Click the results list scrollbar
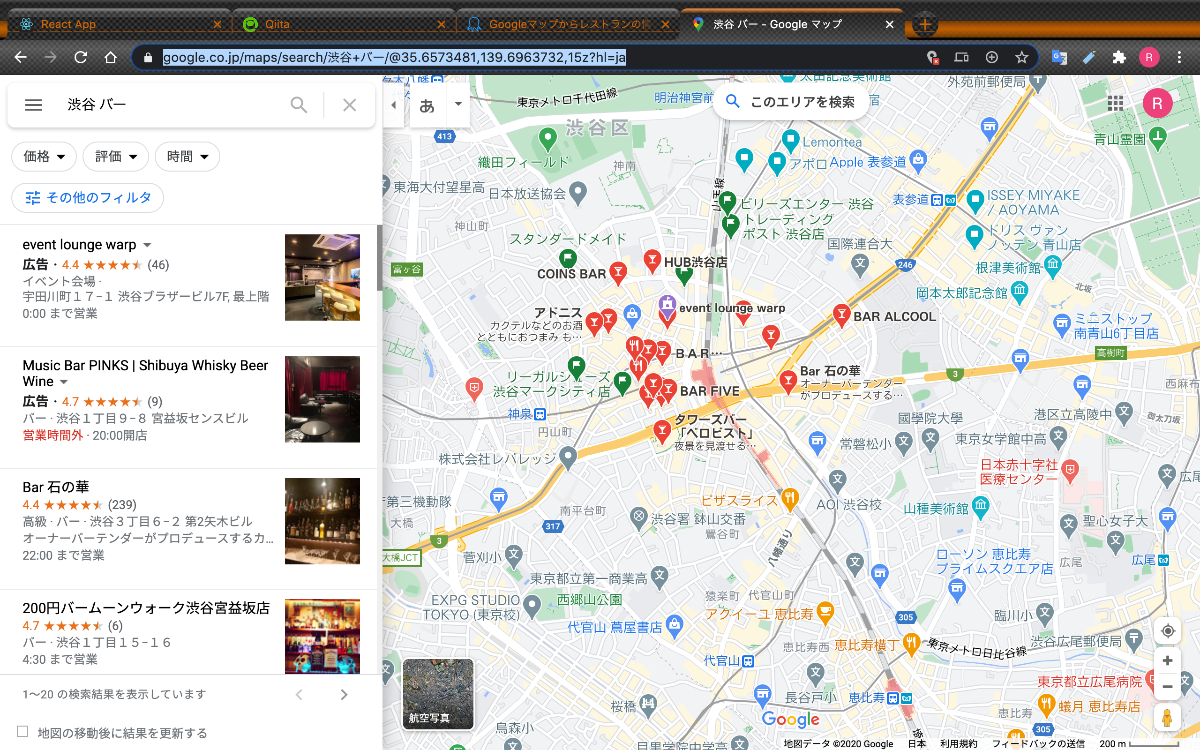Screen dimensions: 1200x750 (379, 258)
